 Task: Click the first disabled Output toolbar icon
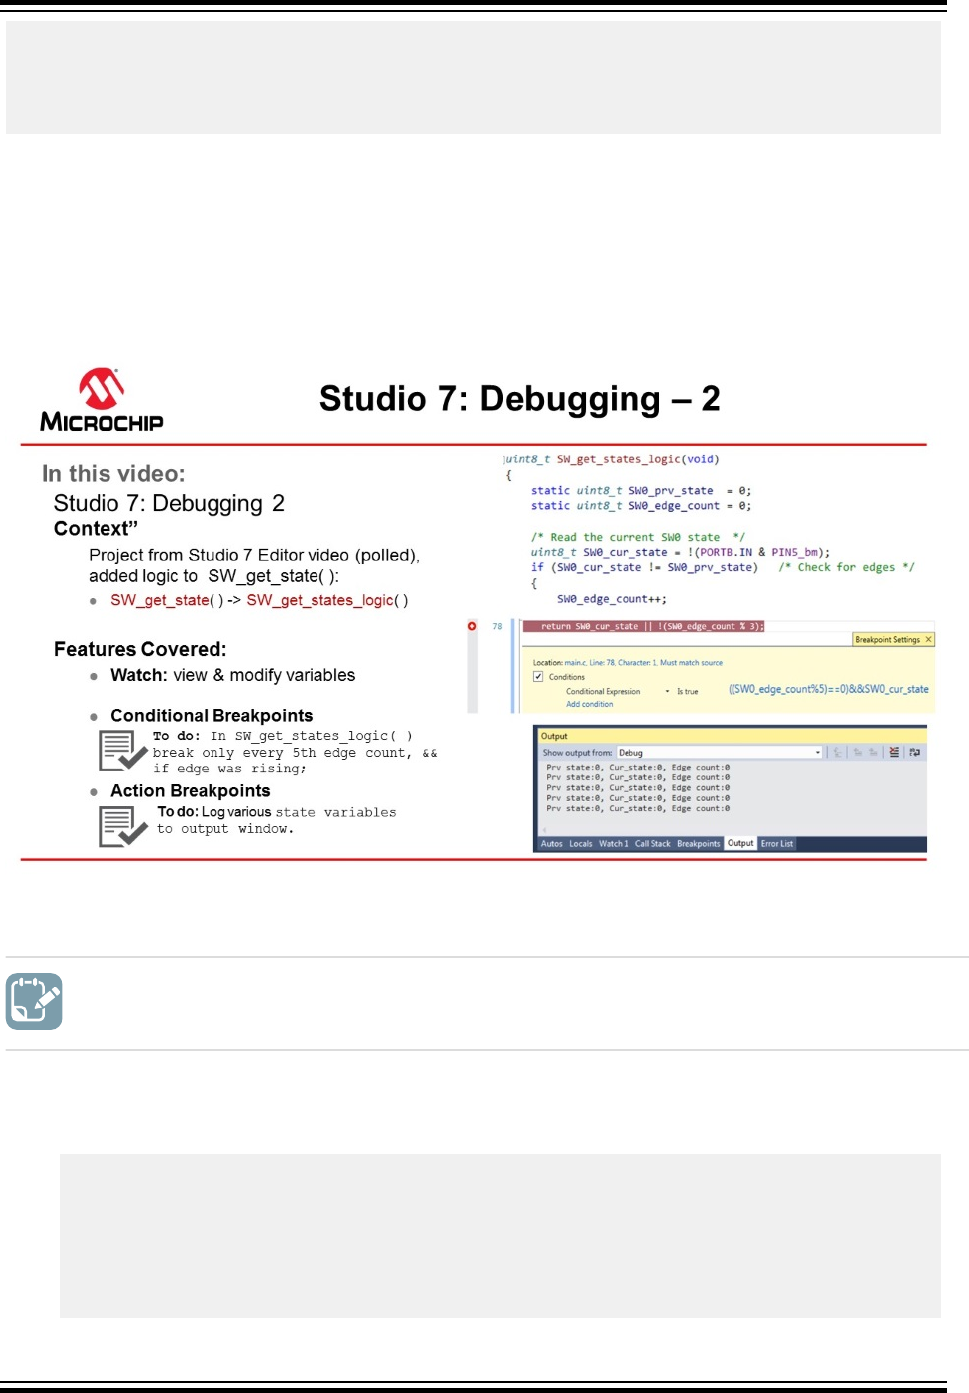coord(838,752)
